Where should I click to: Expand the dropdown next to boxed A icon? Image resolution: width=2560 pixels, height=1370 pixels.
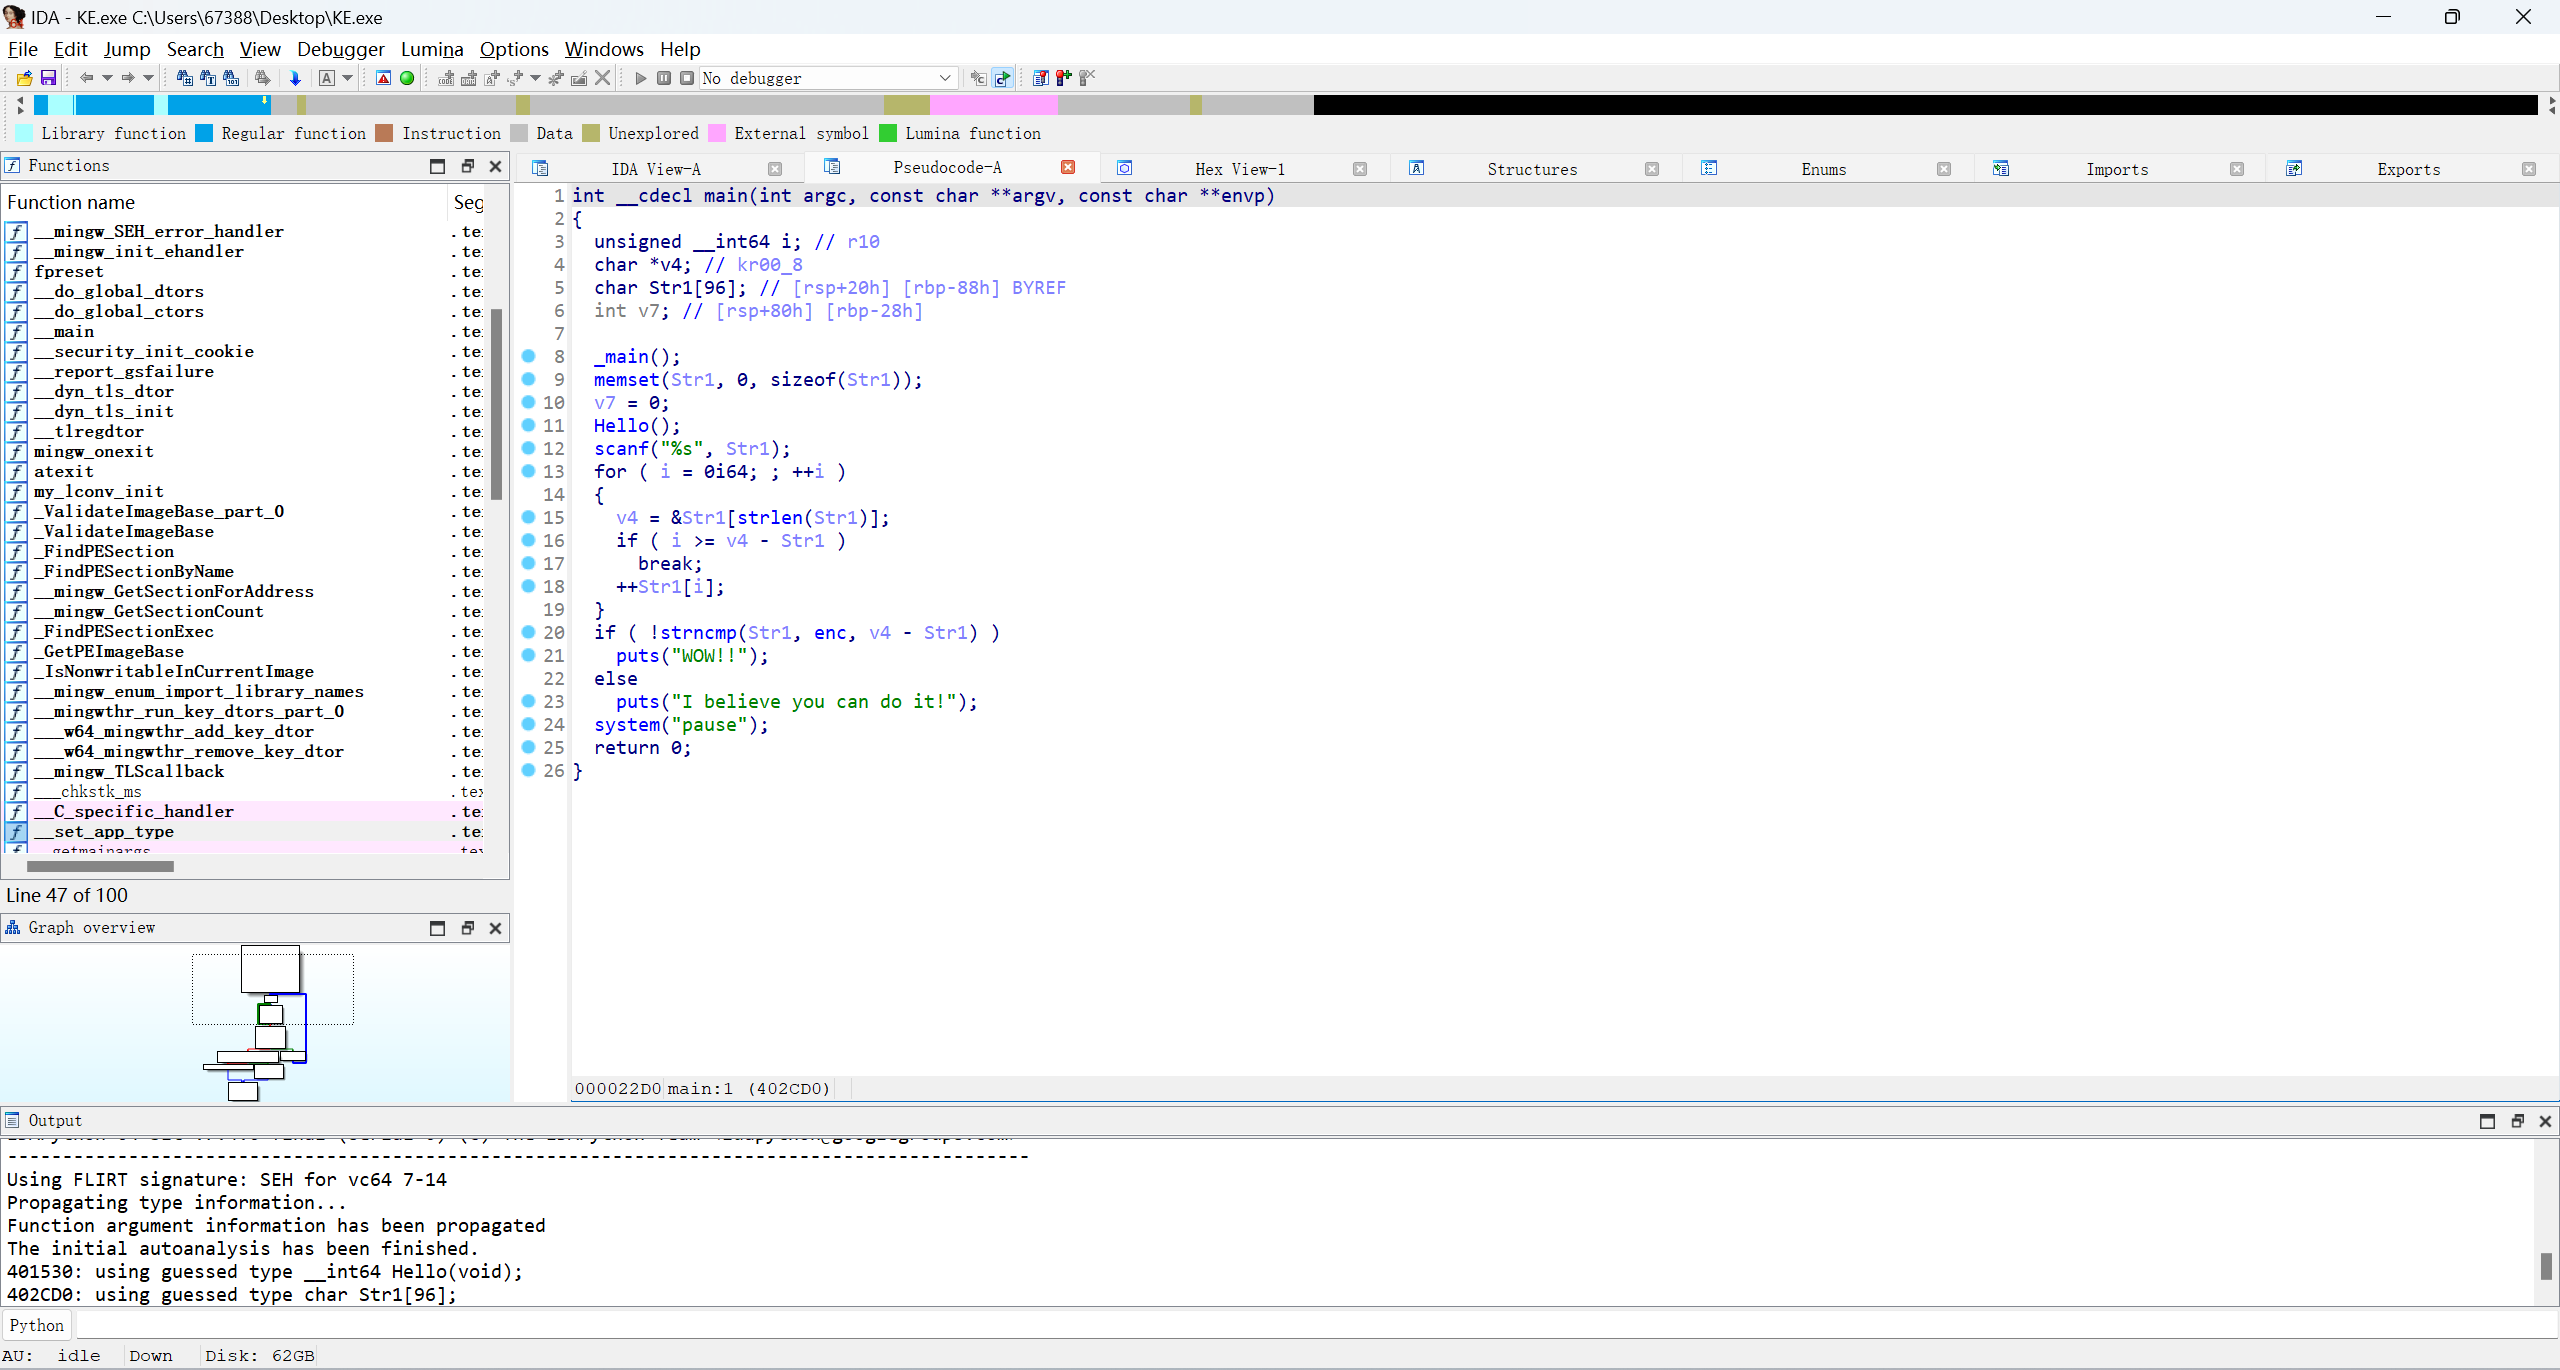(347, 78)
